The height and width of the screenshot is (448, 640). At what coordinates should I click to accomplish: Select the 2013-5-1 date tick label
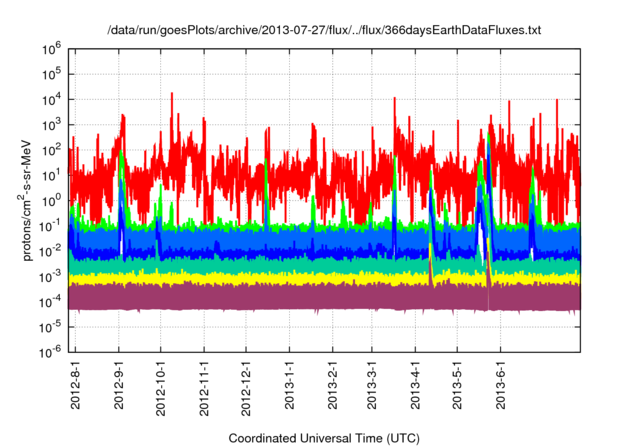coord(457,387)
